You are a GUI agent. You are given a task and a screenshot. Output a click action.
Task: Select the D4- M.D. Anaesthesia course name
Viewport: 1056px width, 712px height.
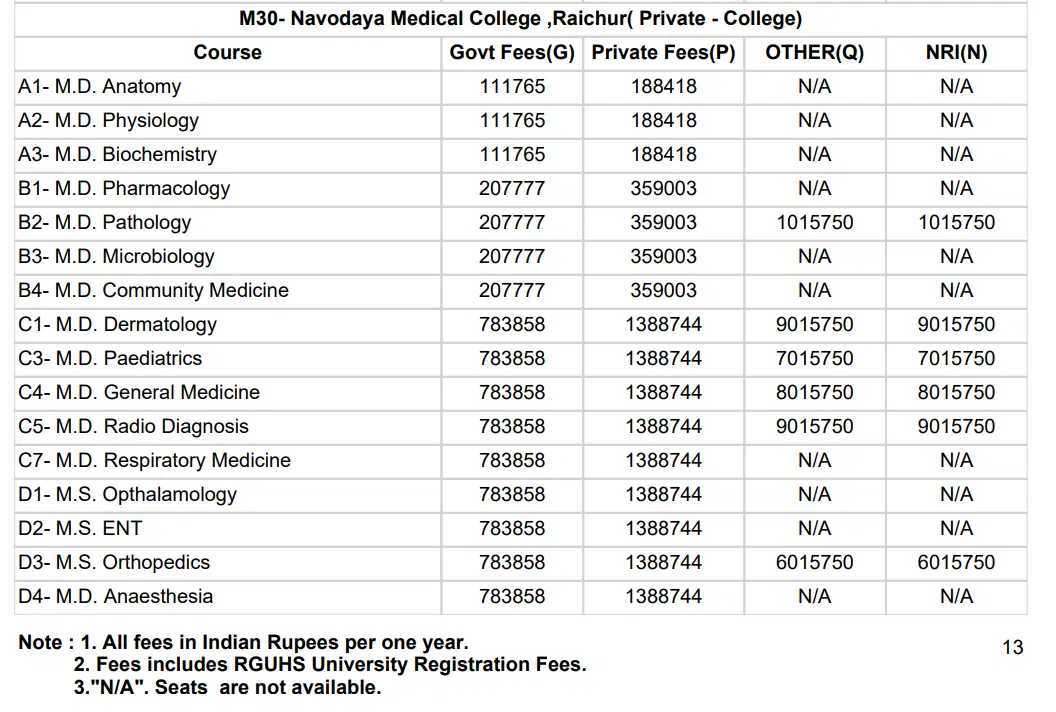click(115, 597)
